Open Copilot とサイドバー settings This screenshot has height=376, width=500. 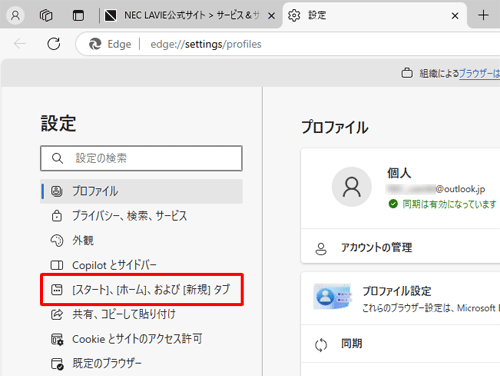141,265
